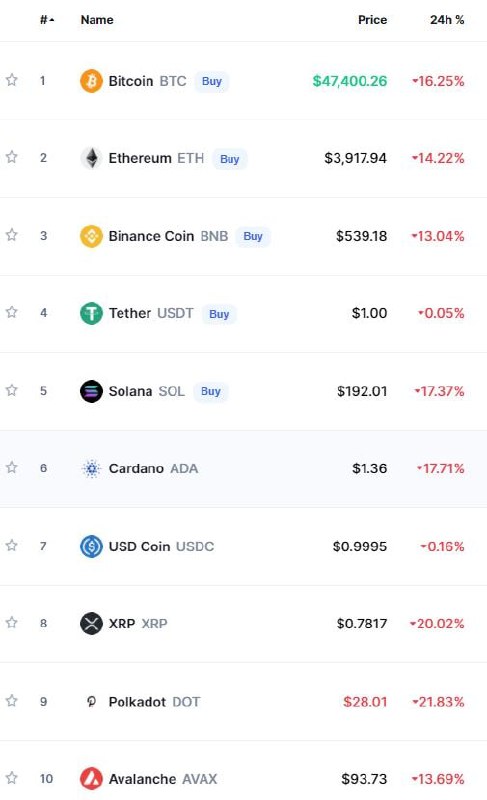Image resolution: width=487 pixels, height=800 pixels.
Task: Click the Cardano dotted logo icon
Action: 91,468
